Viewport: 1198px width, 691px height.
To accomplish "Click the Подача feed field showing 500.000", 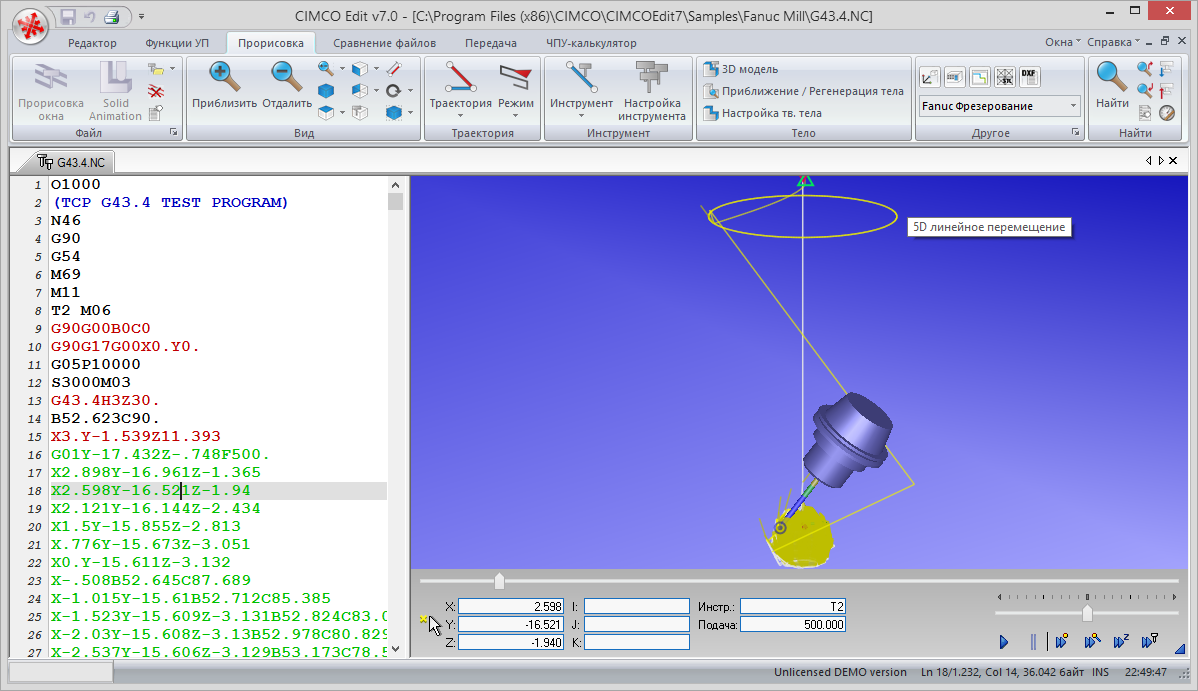I will (793, 624).
